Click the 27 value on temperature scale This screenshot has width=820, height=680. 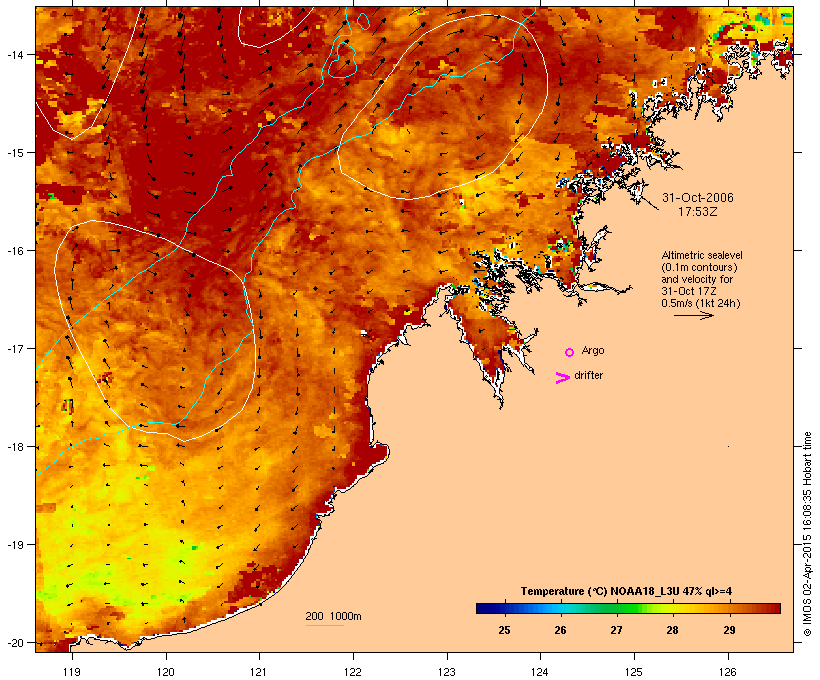(x=616, y=630)
